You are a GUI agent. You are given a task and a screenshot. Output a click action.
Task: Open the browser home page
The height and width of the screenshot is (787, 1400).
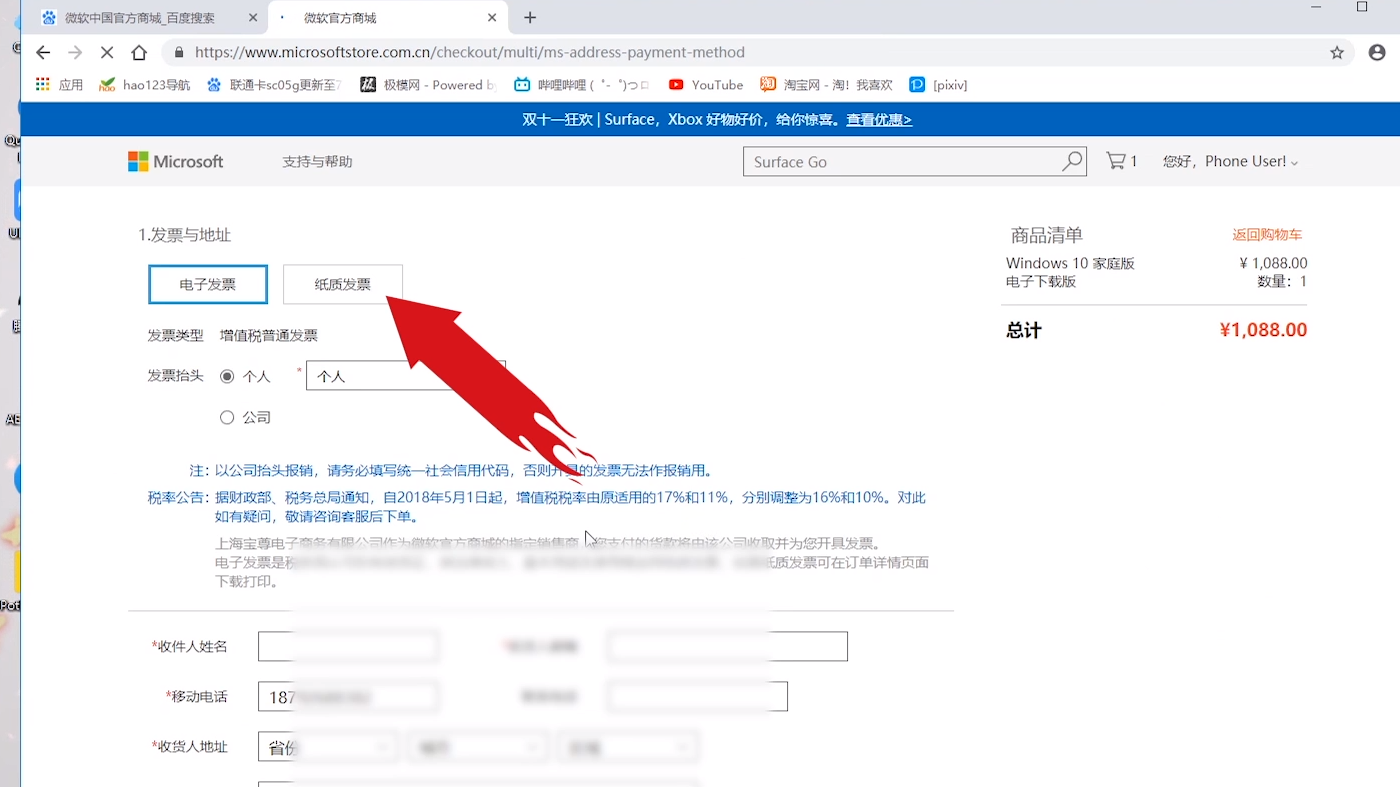[139, 53]
